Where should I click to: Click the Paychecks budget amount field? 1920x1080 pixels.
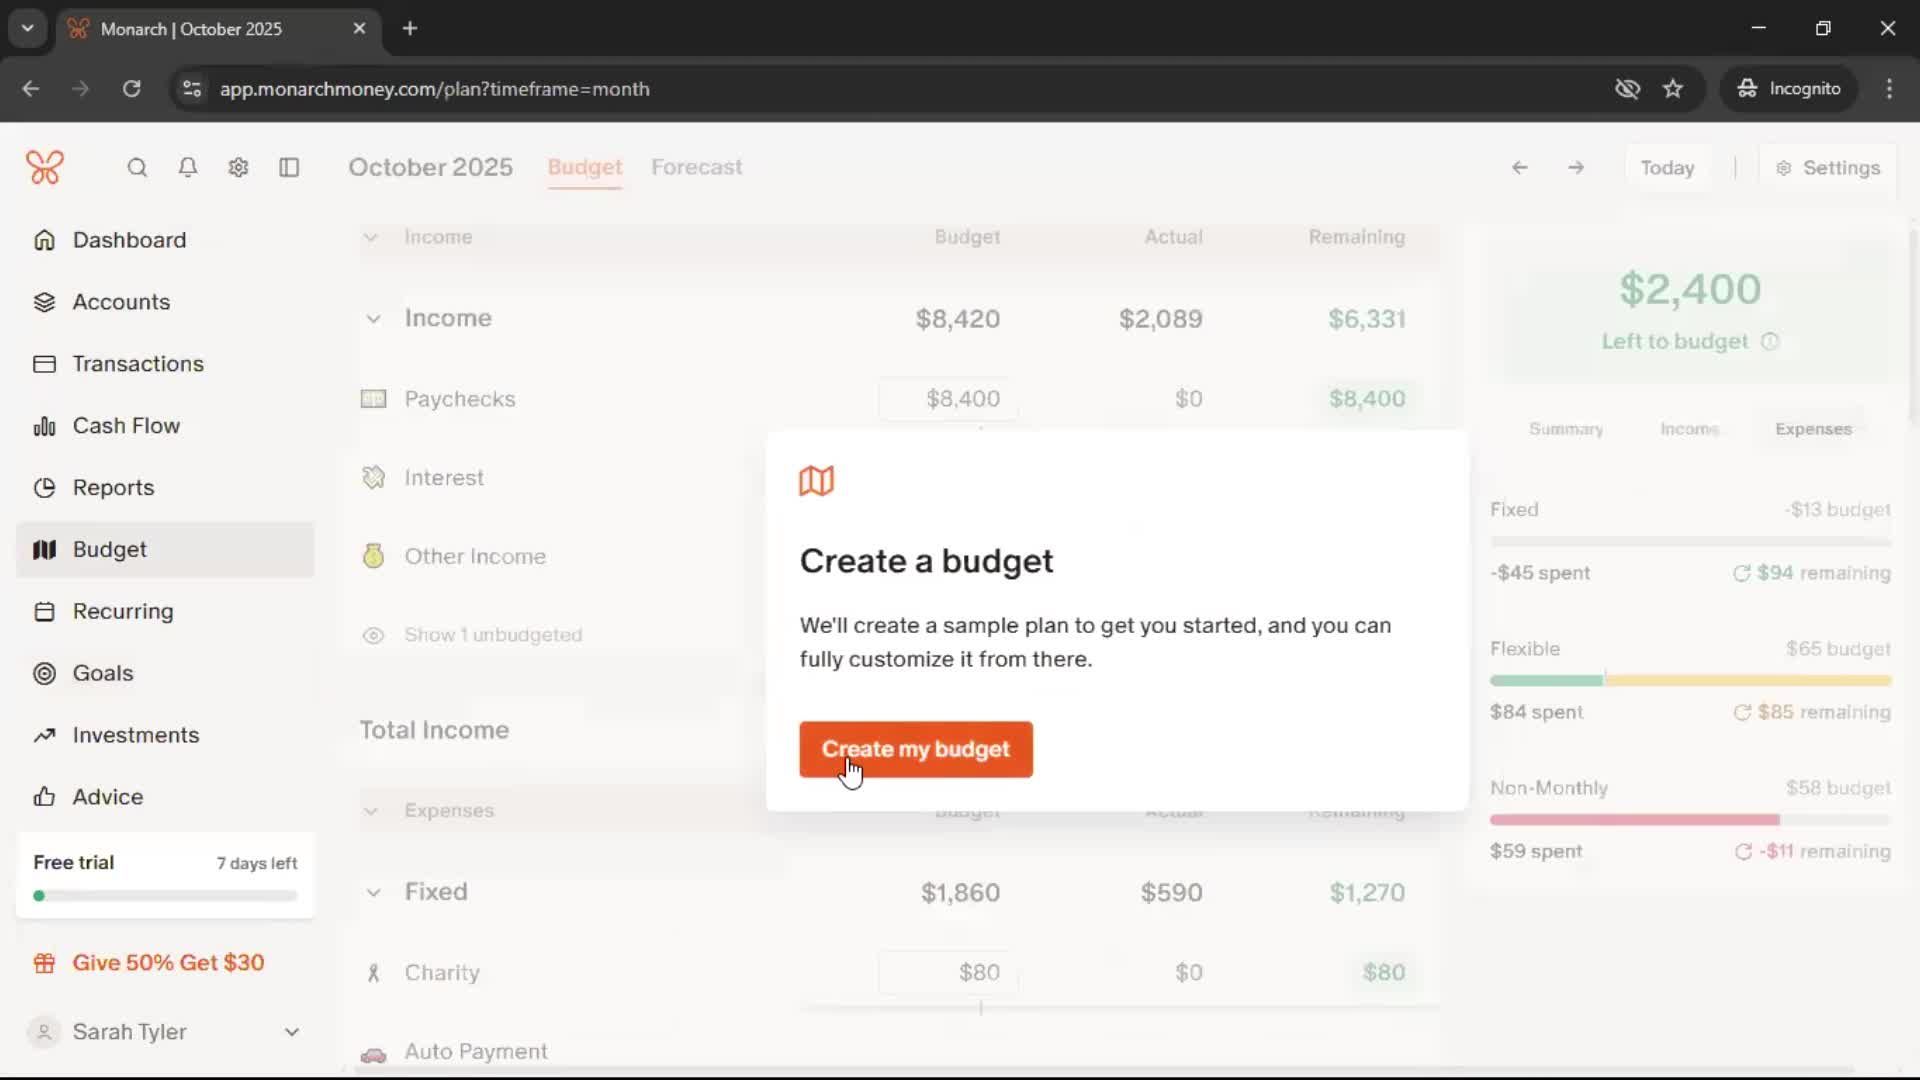click(x=948, y=399)
